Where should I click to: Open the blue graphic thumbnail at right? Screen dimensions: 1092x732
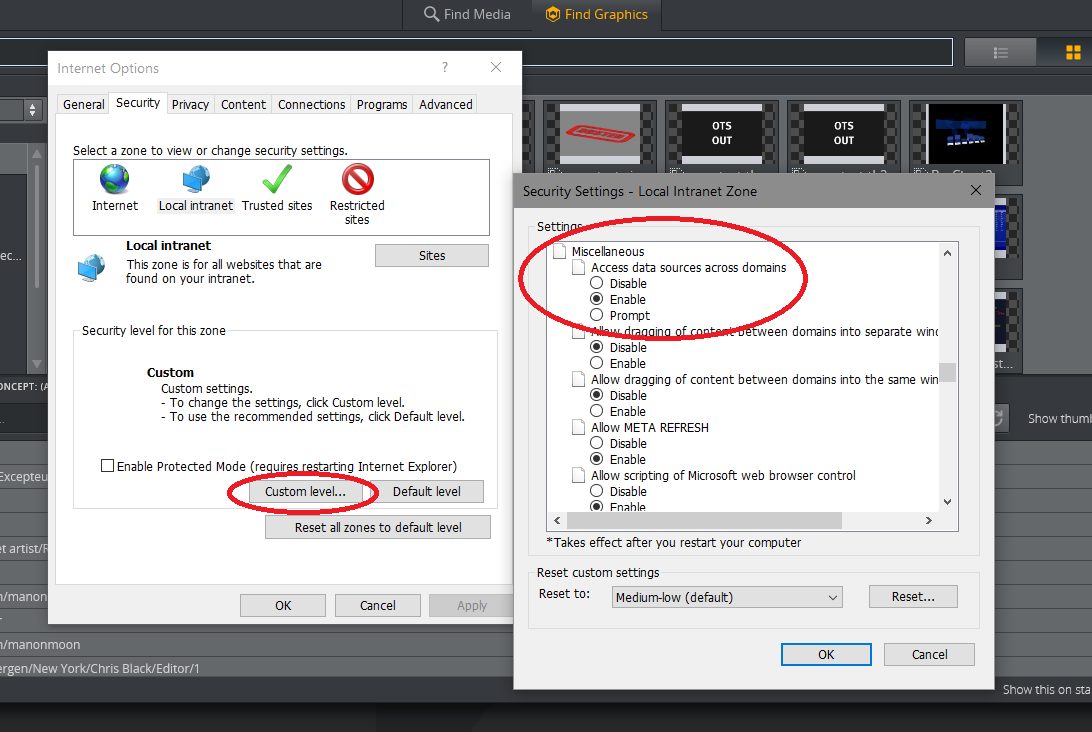(x=965, y=134)
